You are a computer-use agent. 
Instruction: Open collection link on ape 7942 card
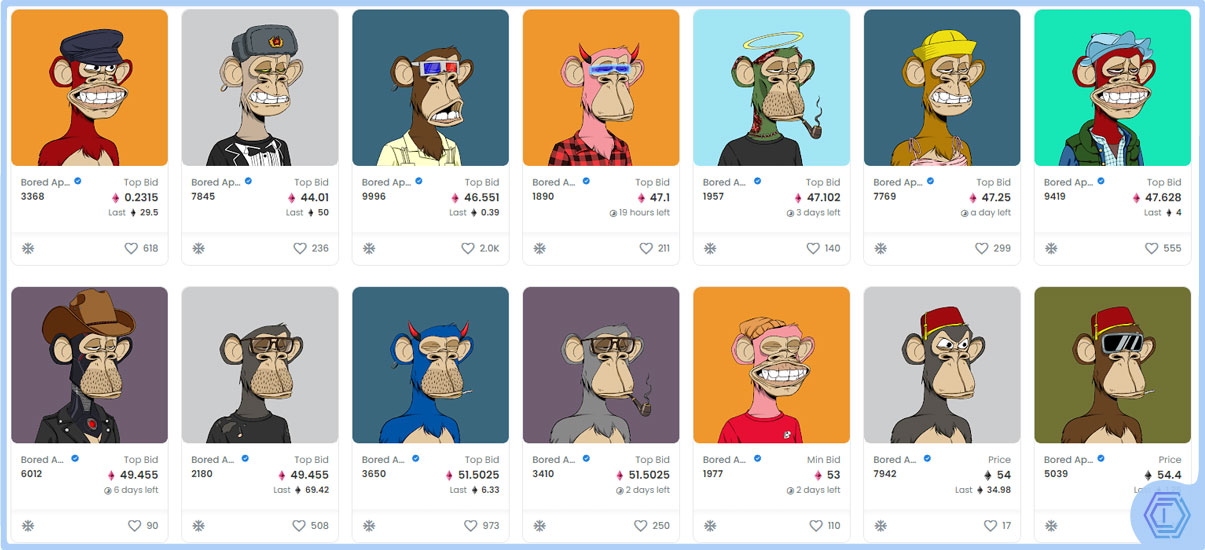(x=897, y=460)
